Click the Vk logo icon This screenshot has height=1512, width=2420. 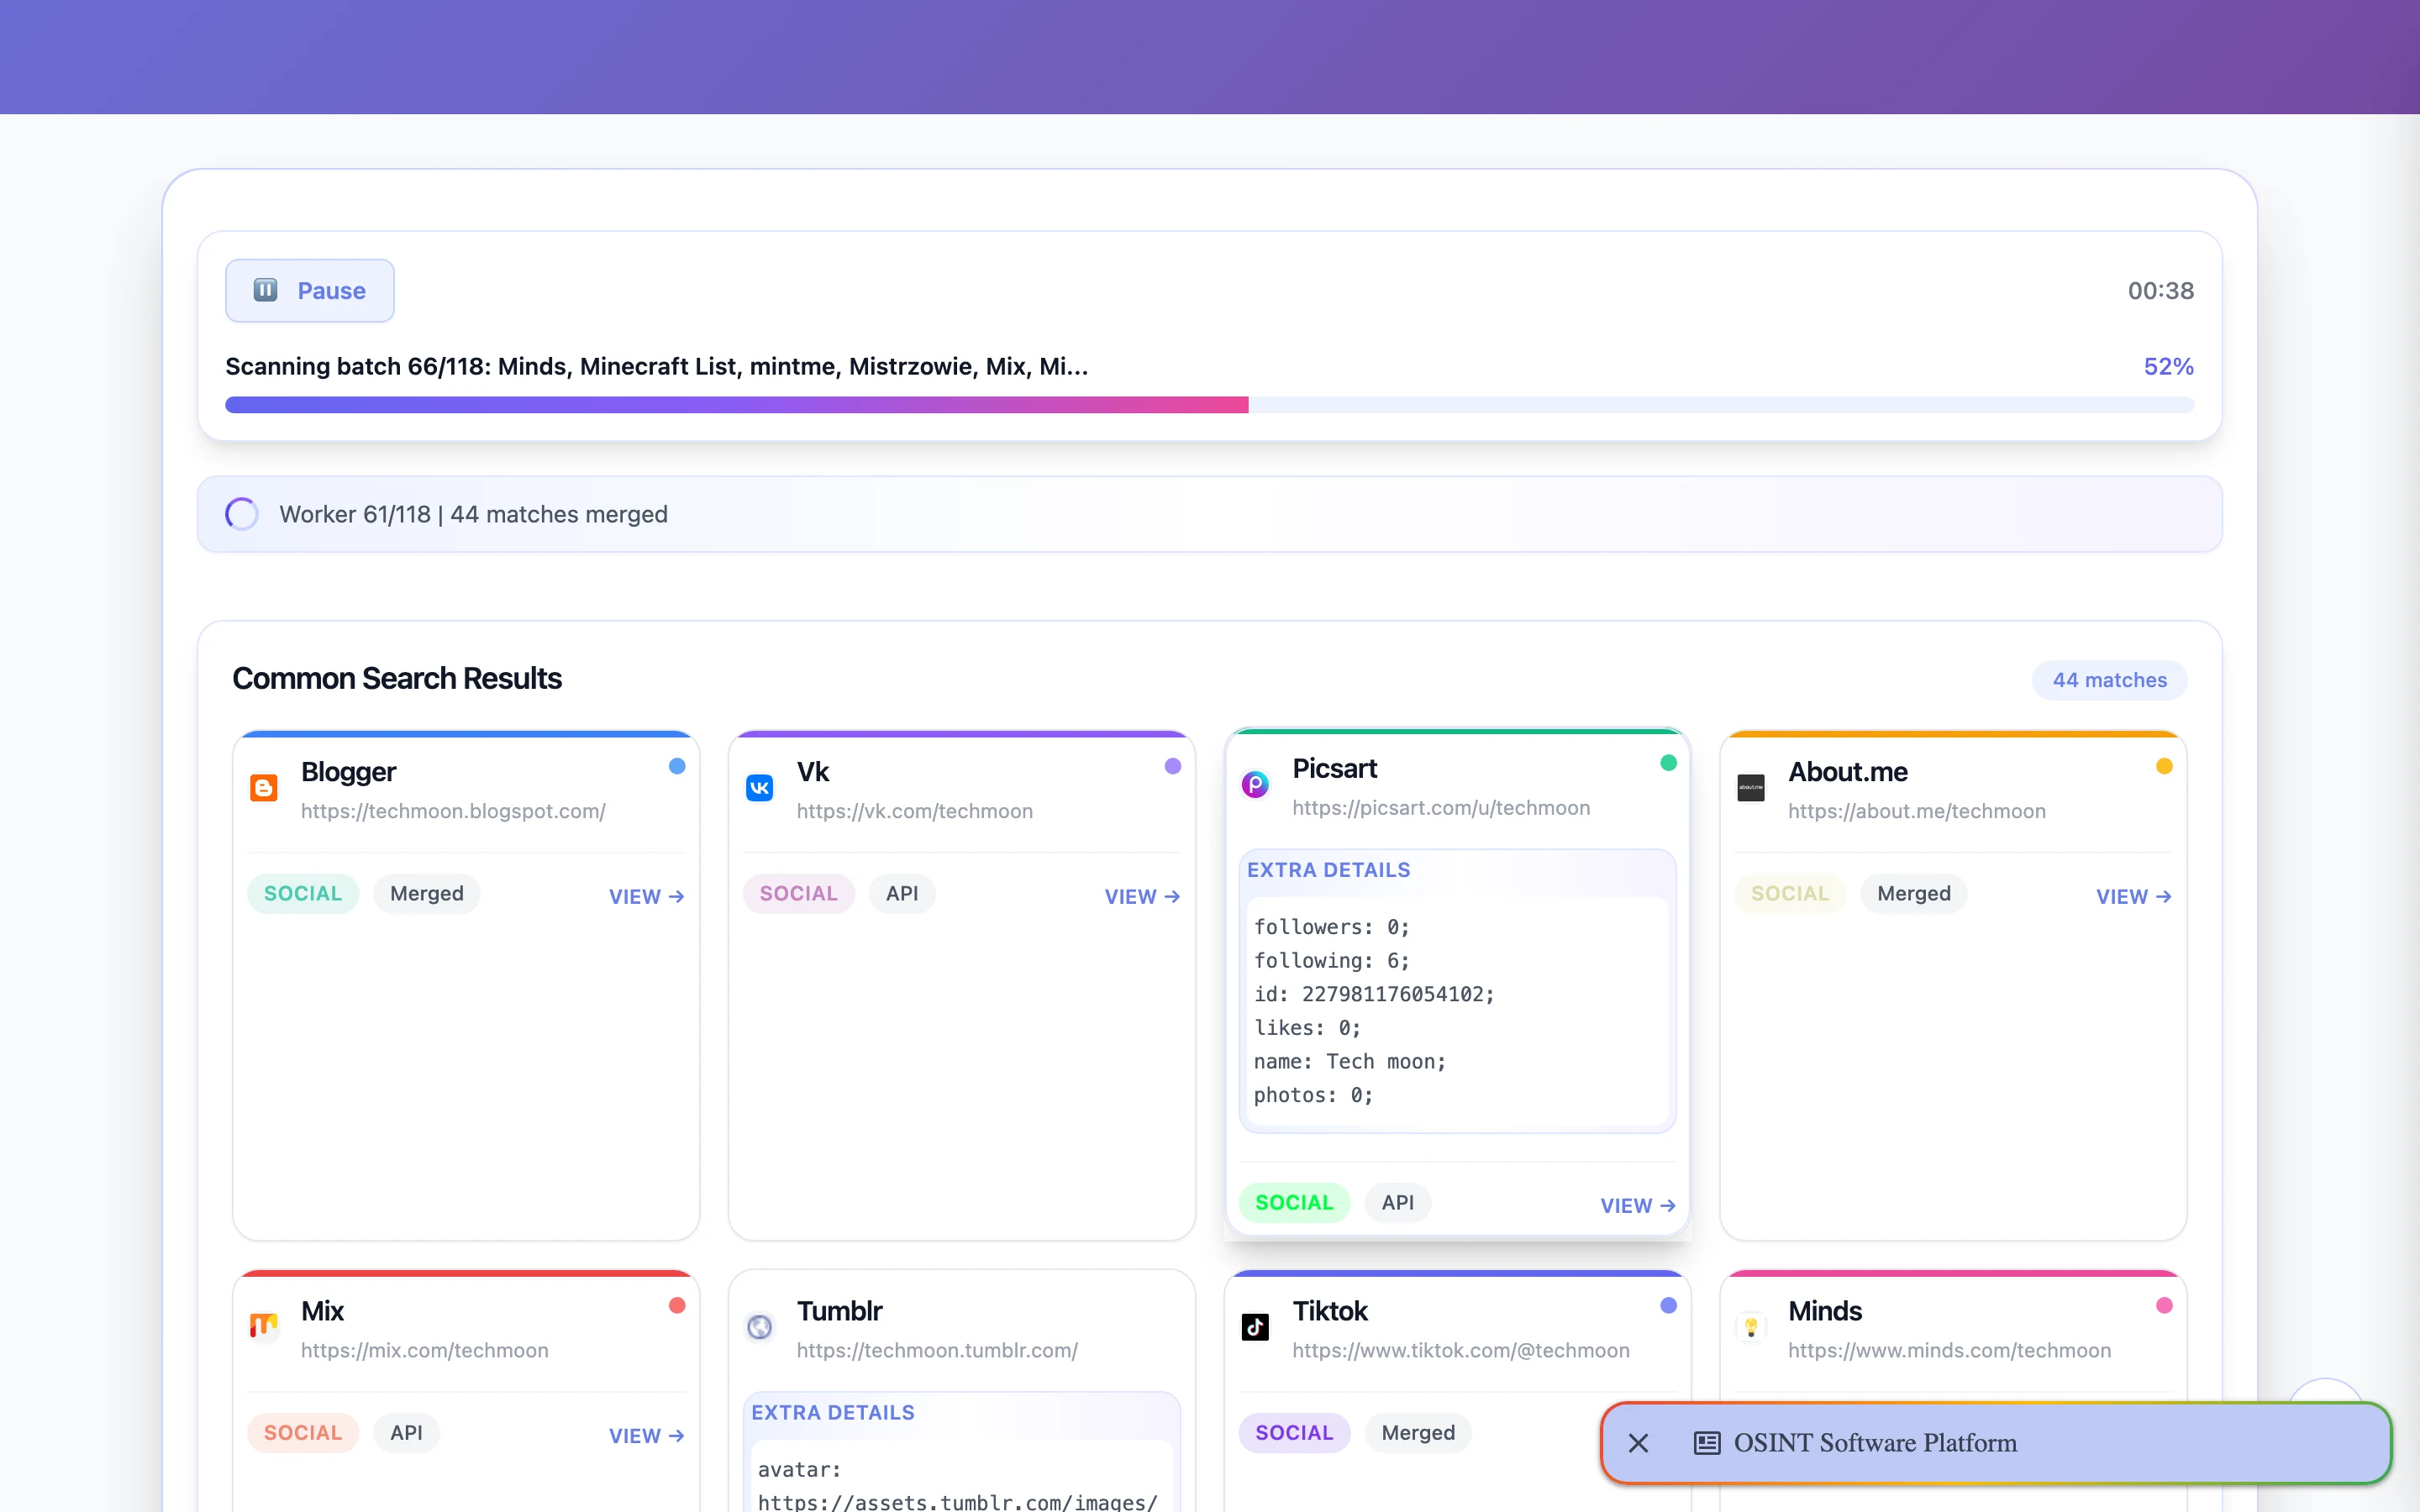coord(760,788)
